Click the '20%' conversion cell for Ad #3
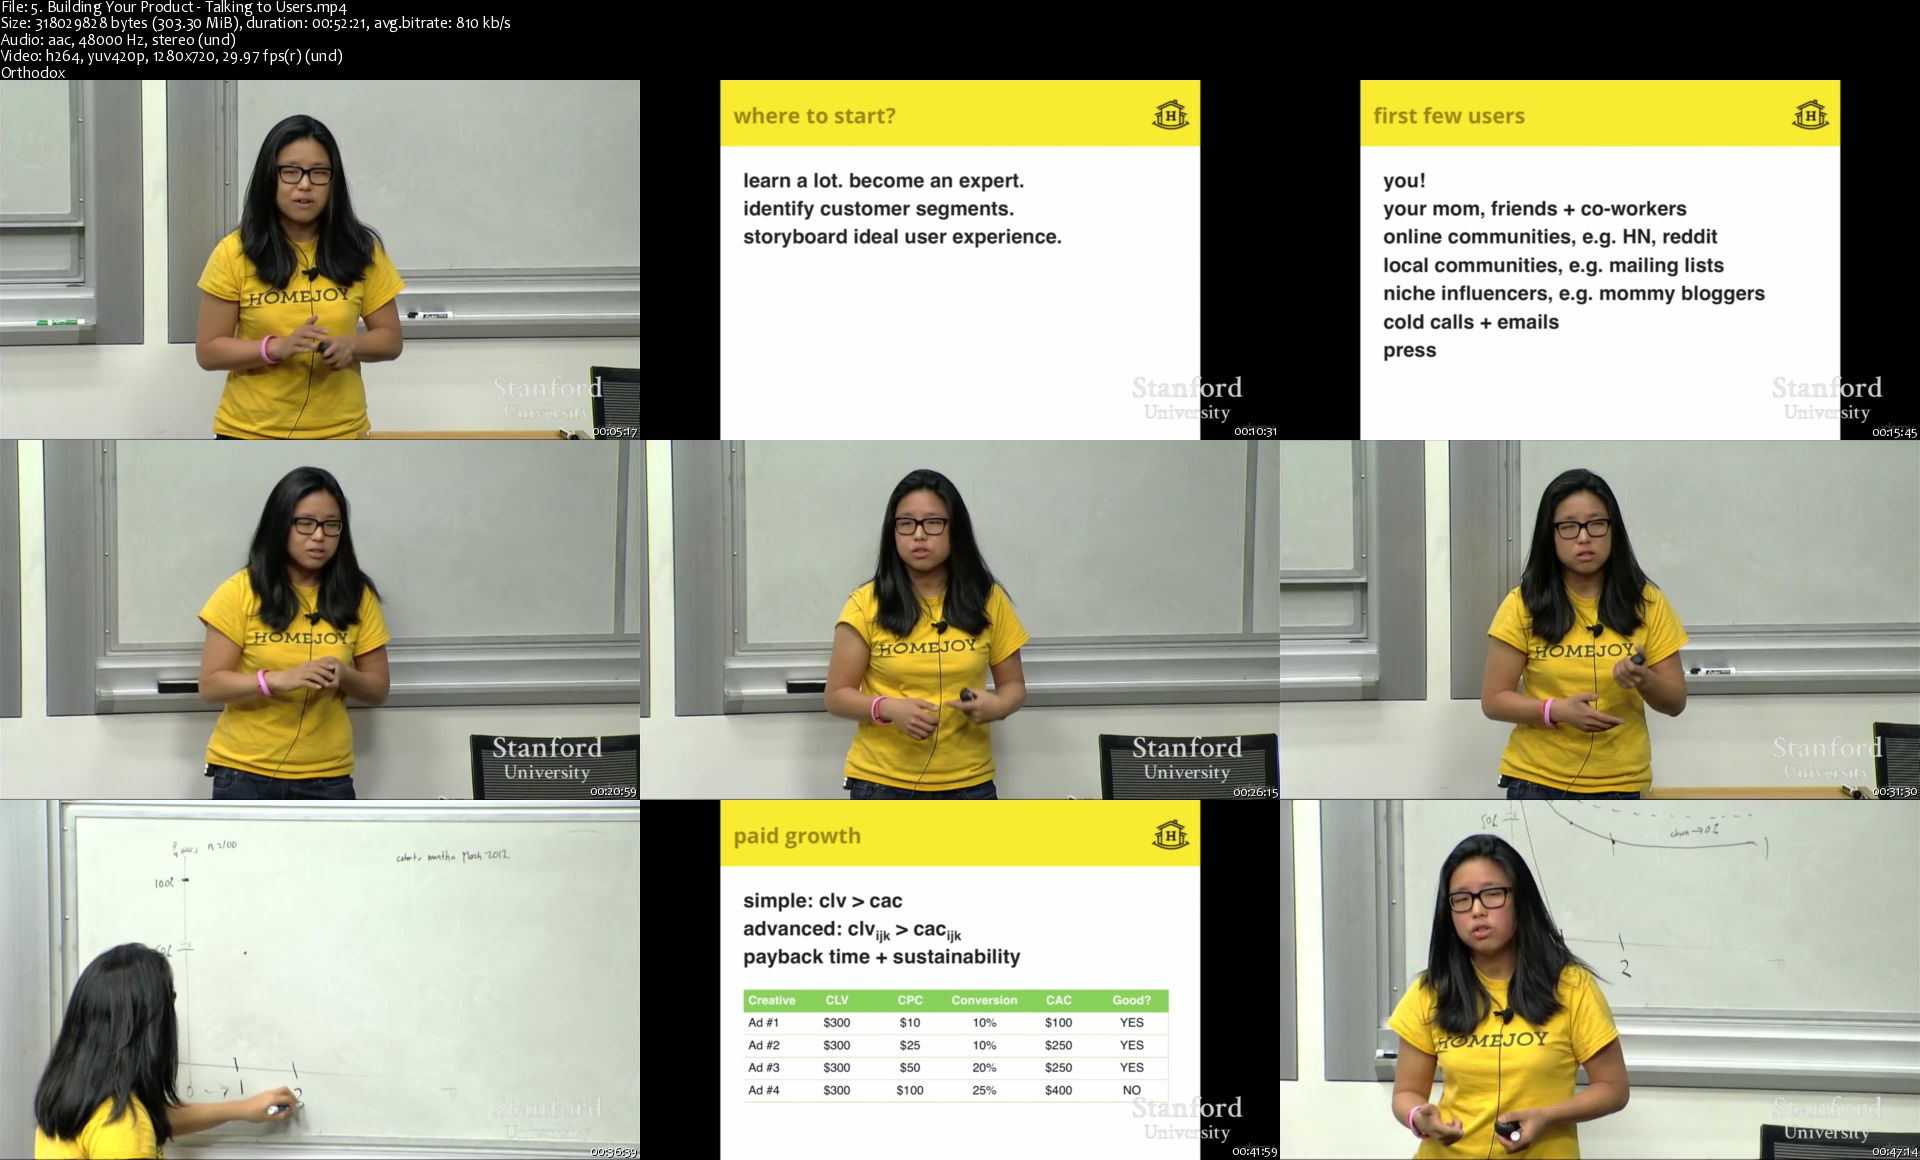The height and width of the screenshot is (1160, 1920). point(984,1068)
